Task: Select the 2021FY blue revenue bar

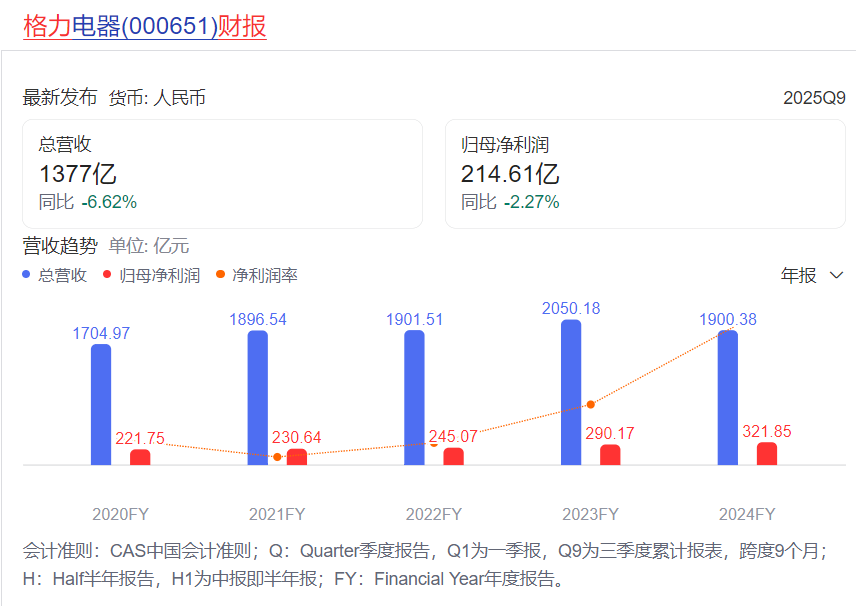Action: [x=258, y=398]
